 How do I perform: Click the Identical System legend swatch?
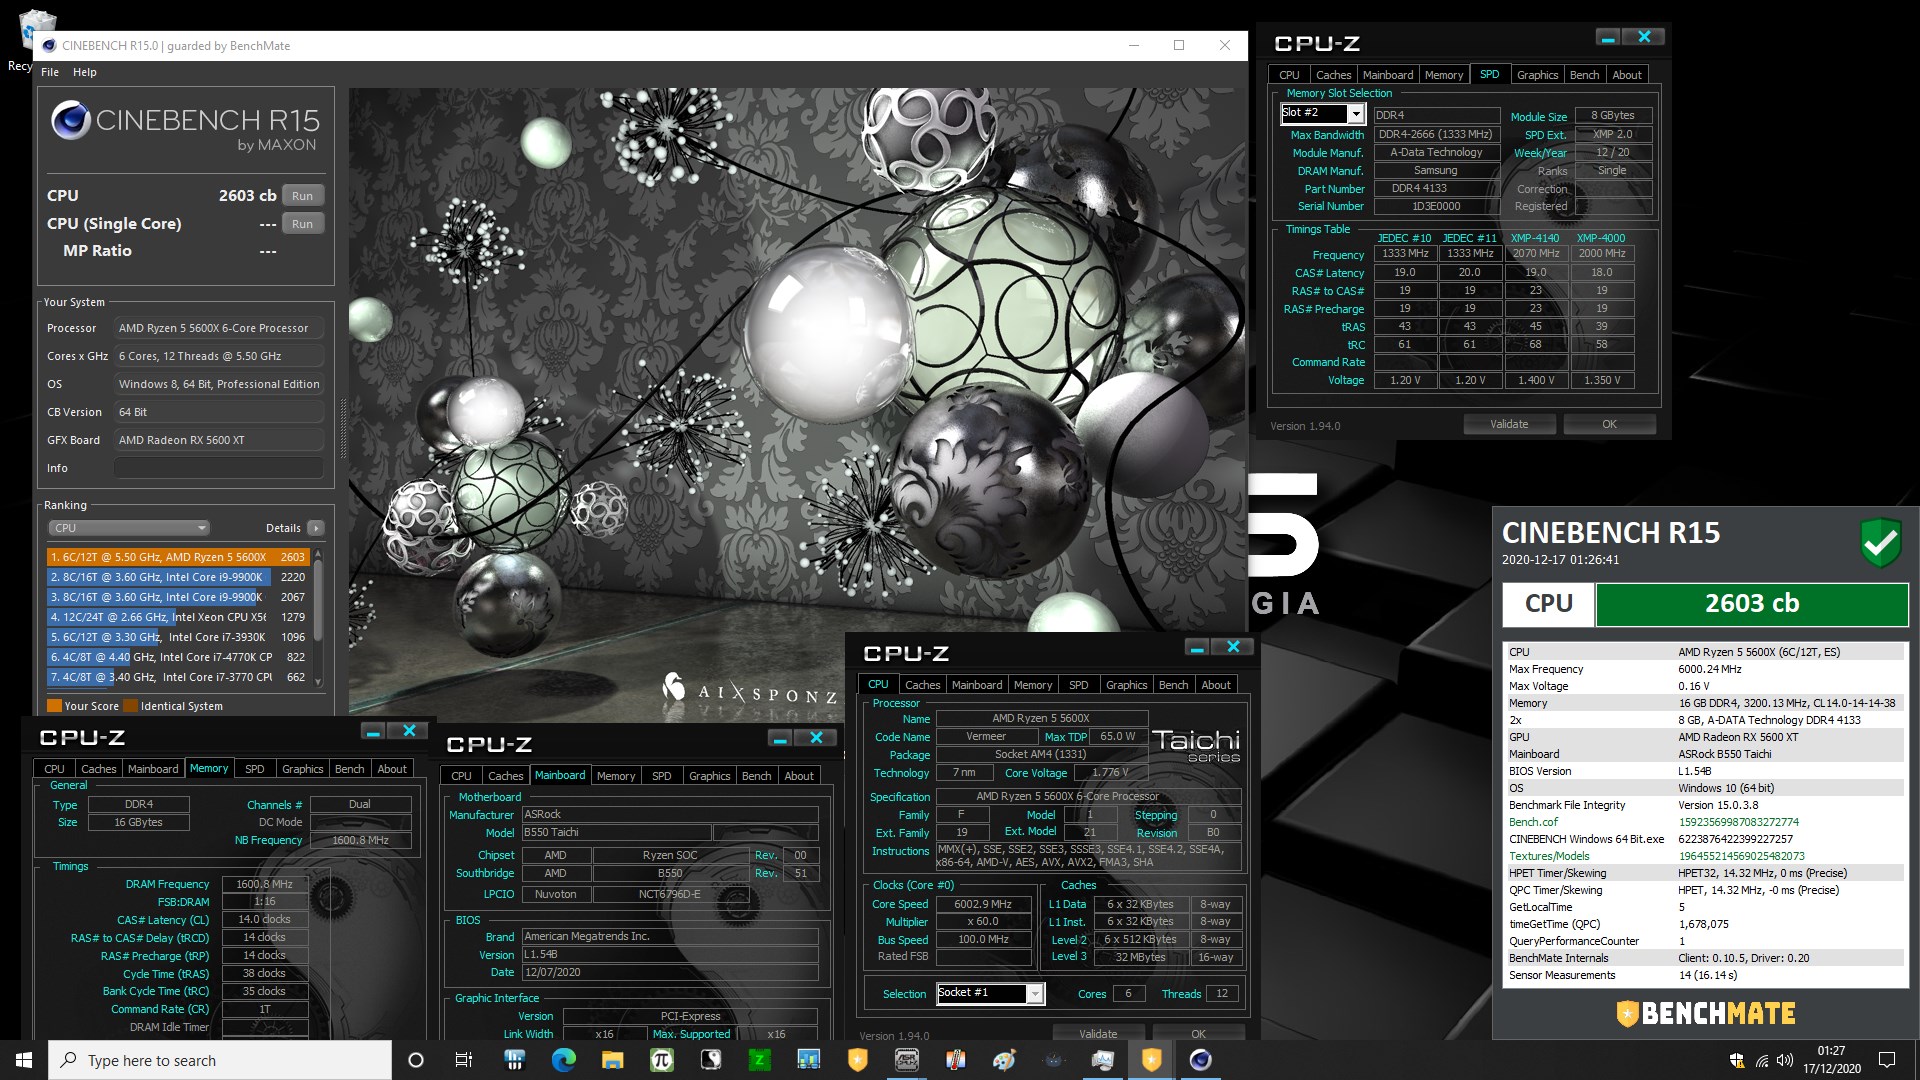pos(130,706)
